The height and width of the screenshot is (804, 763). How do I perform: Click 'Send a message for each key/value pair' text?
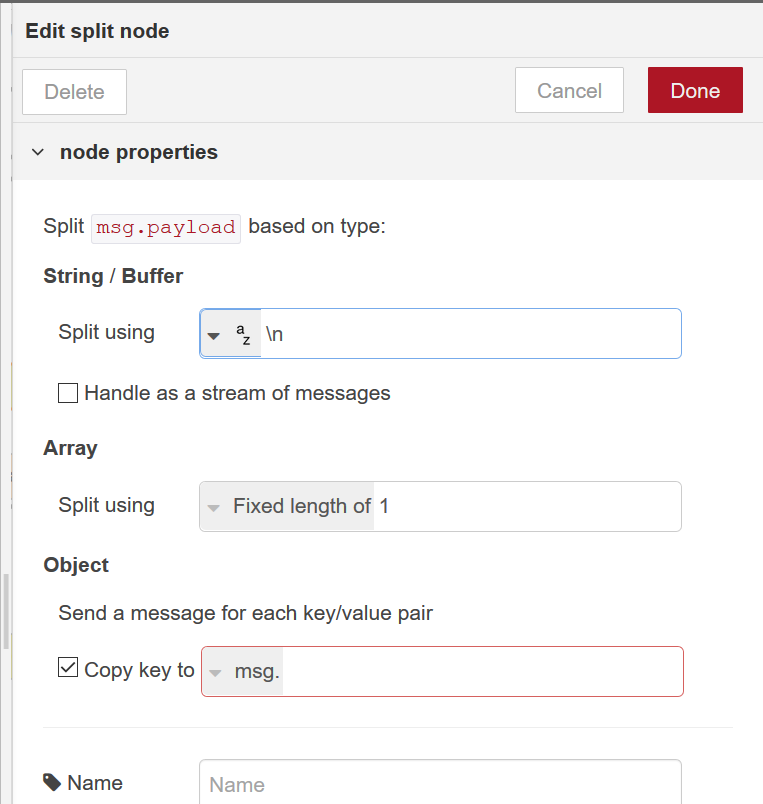click(246, 613)
